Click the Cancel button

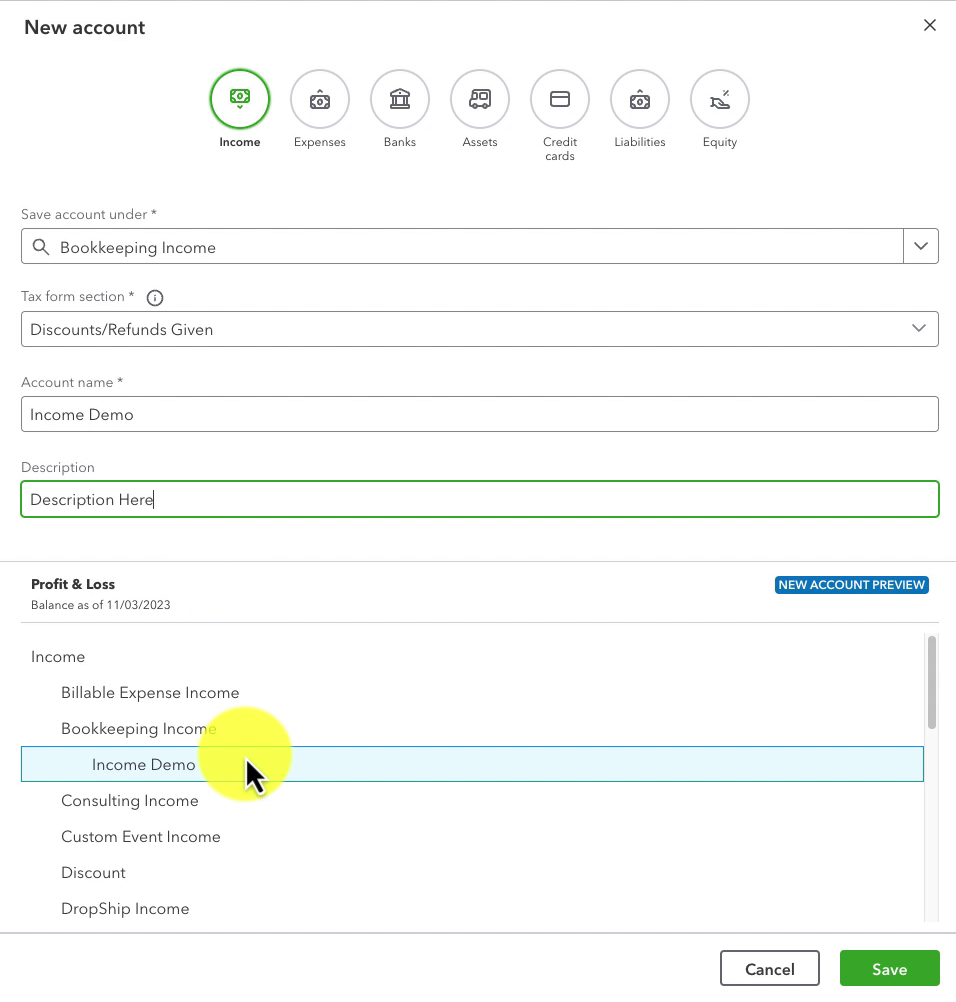click(769, 969)
